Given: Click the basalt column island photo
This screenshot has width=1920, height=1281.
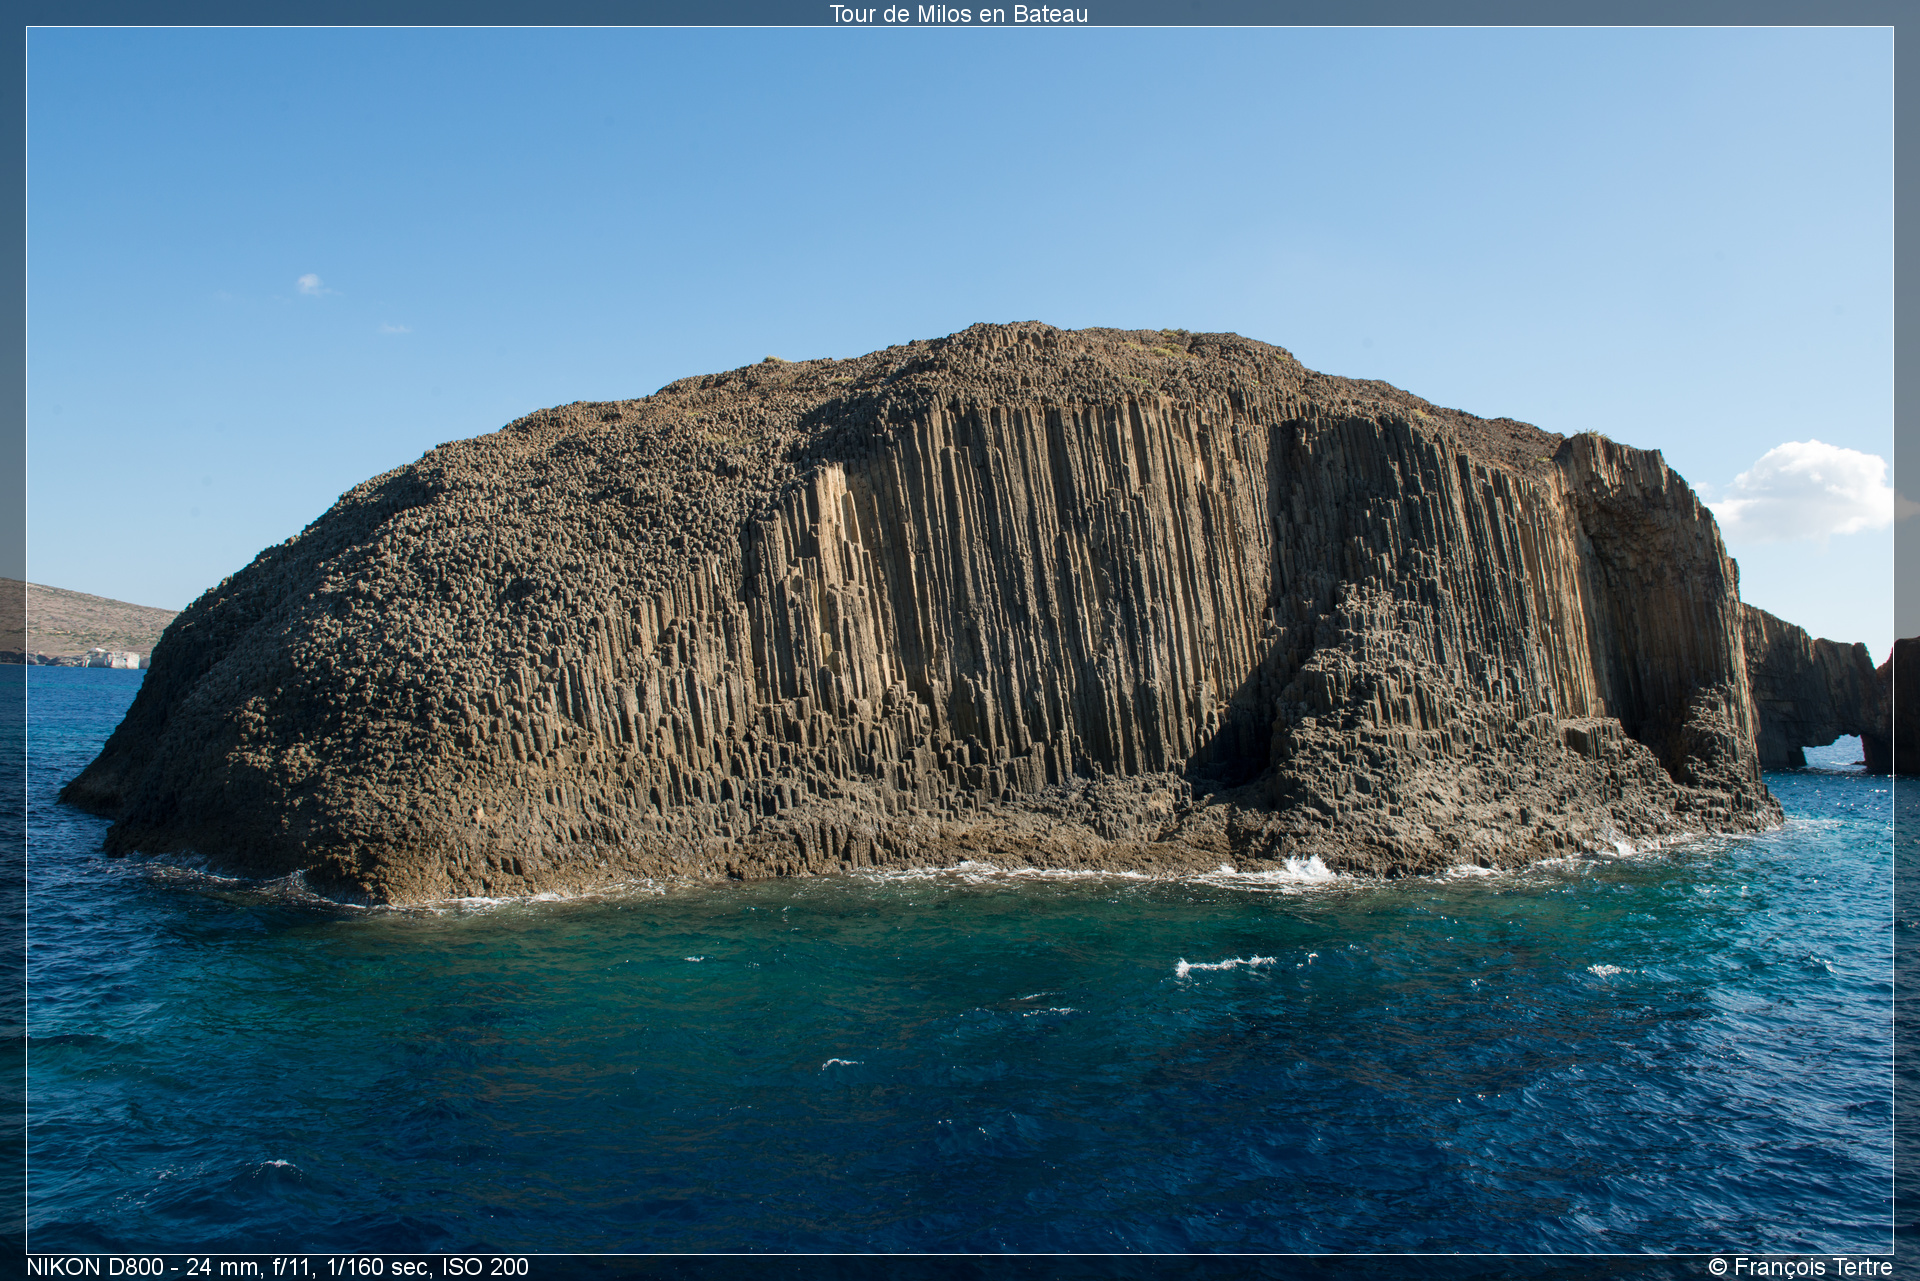Looking at the screenshot, I should pyautogui.click(x=960, y=640).
